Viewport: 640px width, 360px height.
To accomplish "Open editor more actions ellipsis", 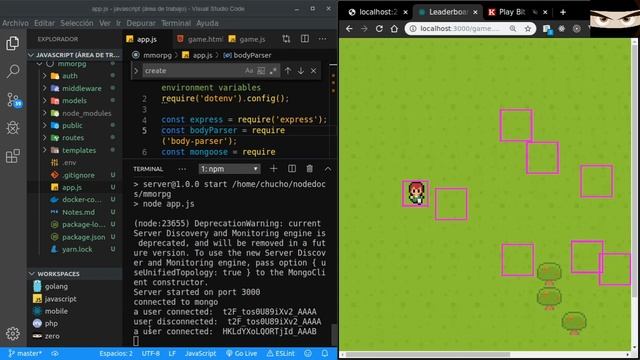I will tap(322, 39).
